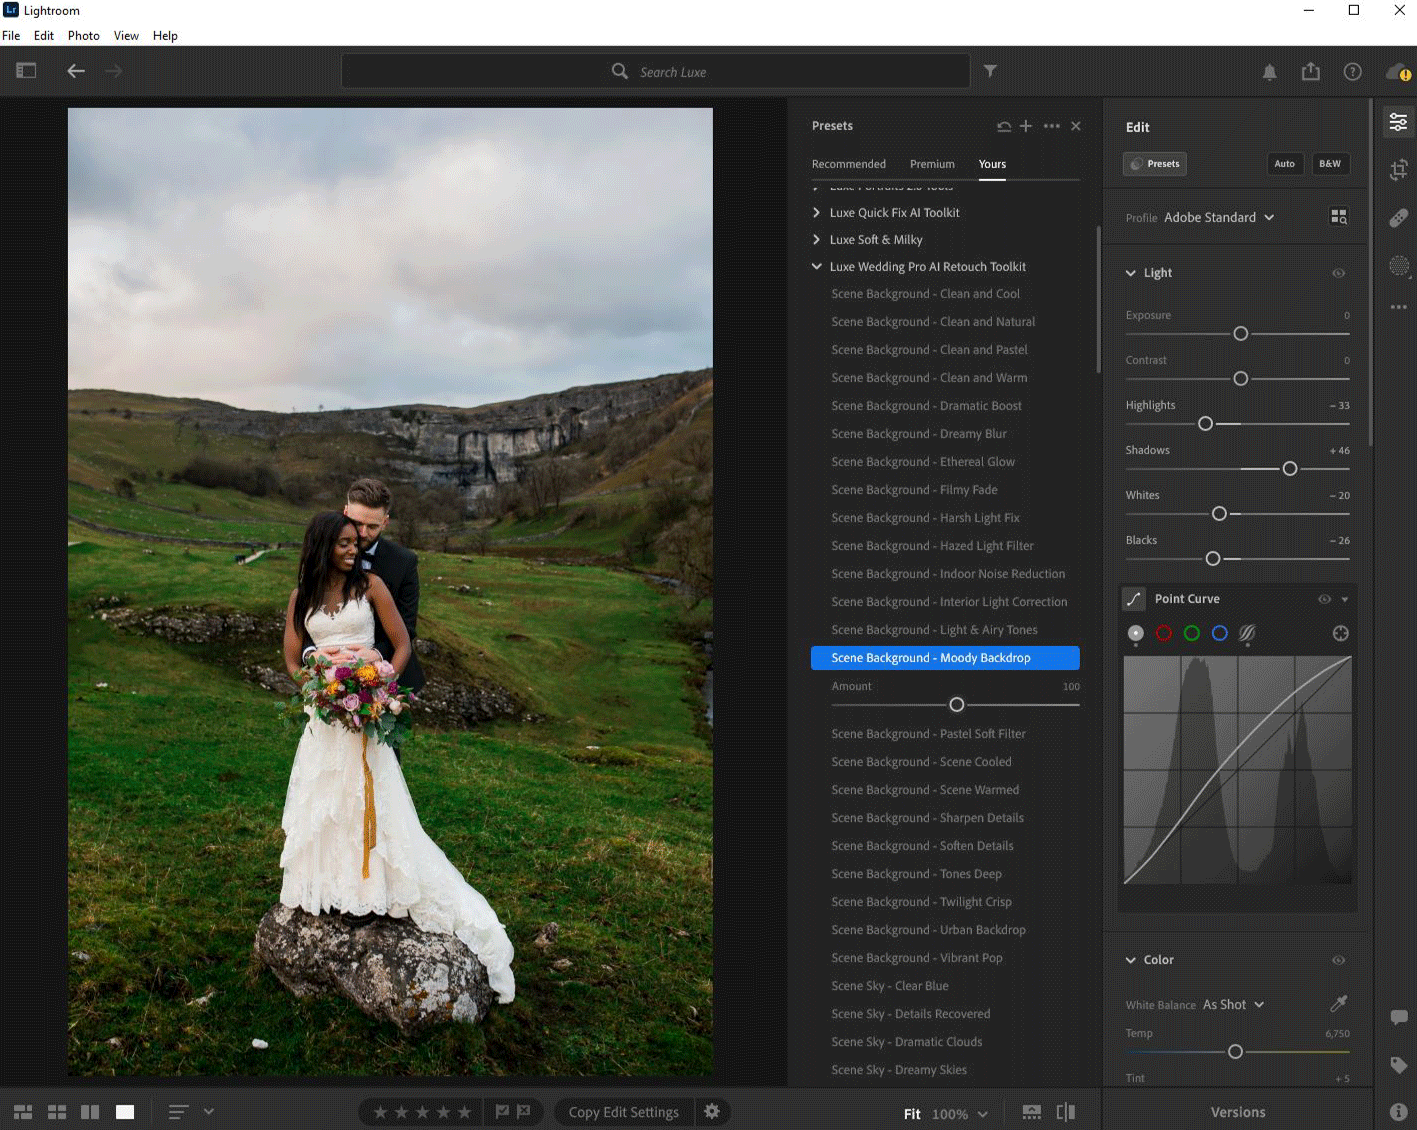Select the red channel curve
Image resolution: width=1417 pixels, height=1130 pixels.
click(1163, 633)
